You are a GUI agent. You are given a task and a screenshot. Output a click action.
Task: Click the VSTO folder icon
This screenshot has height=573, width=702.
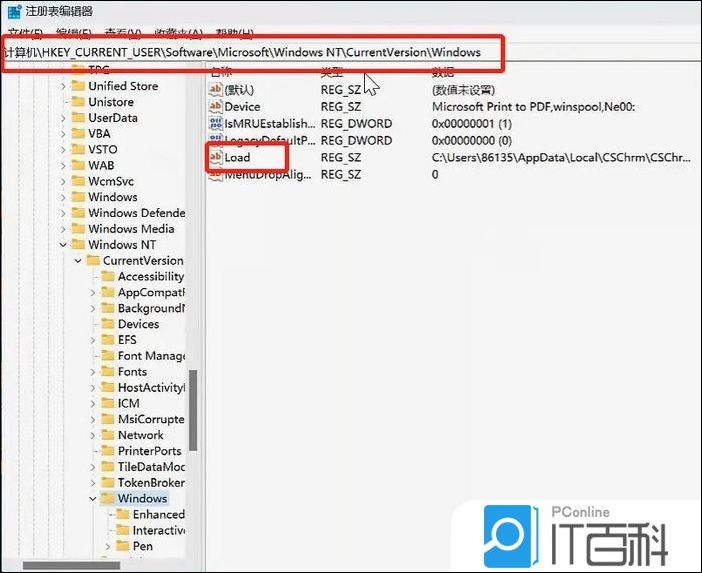(78, 149)
